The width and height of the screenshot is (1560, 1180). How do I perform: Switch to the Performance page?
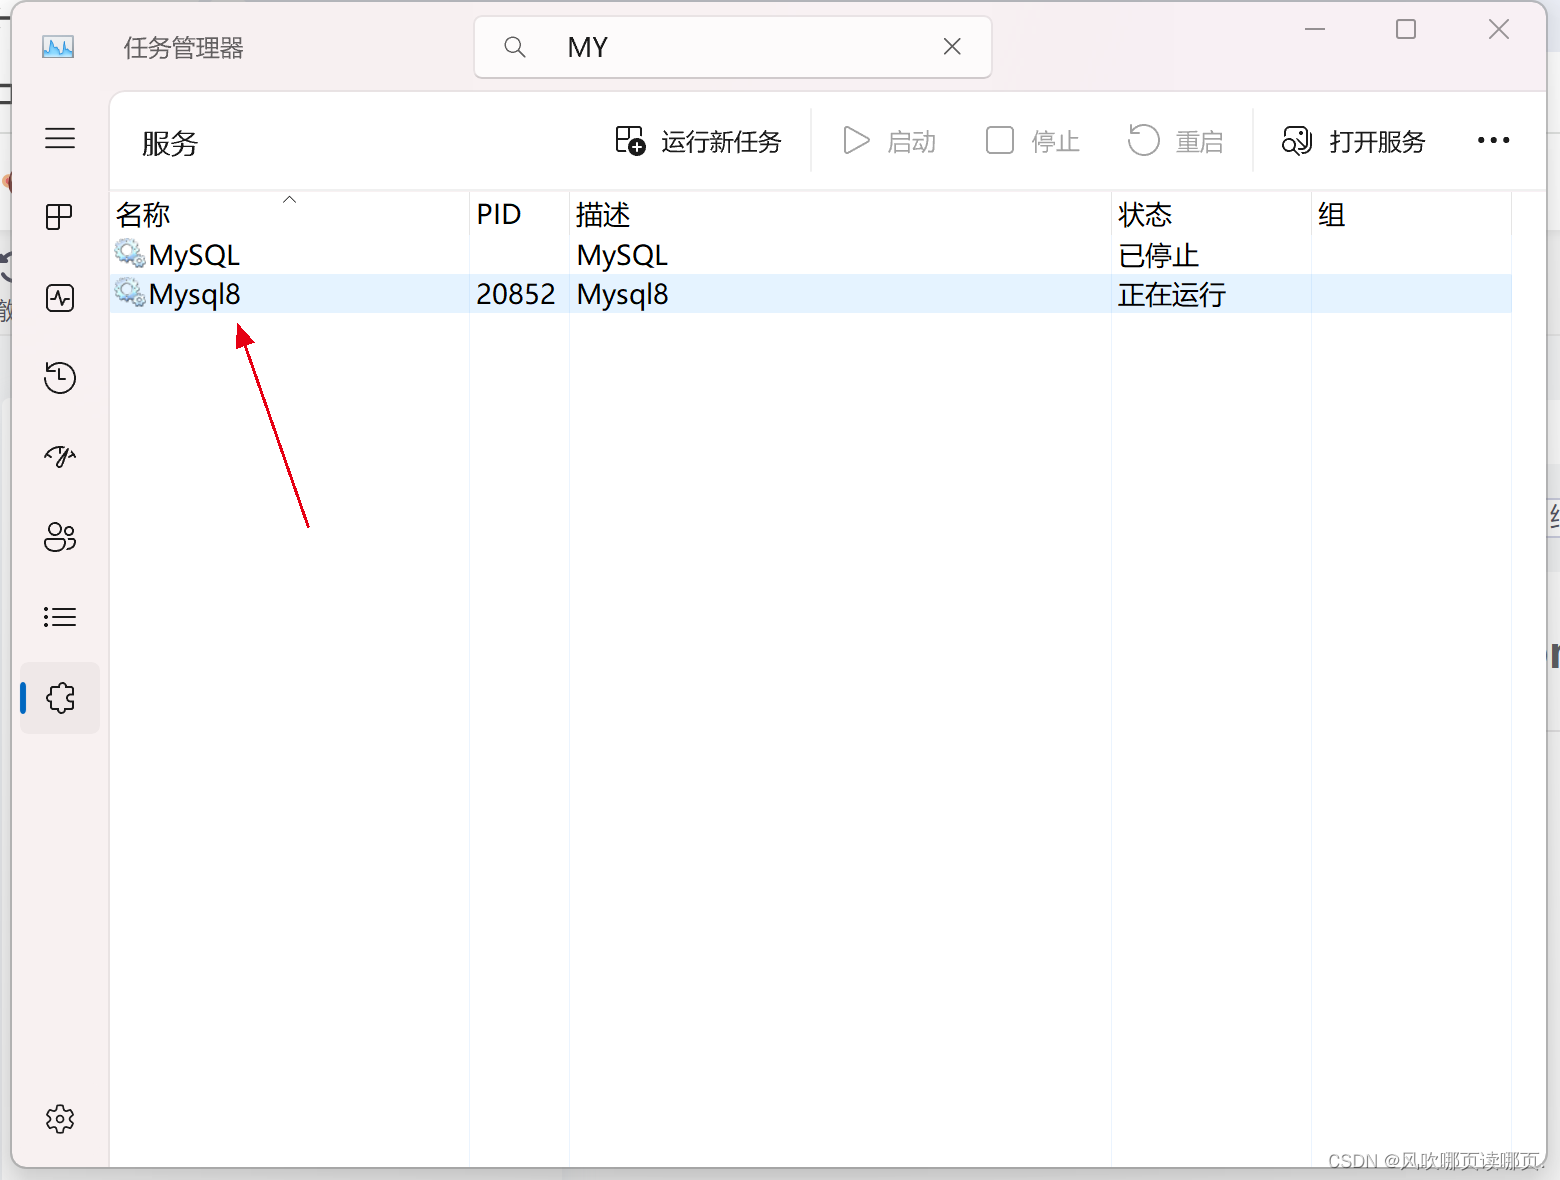tap(59, 297)
